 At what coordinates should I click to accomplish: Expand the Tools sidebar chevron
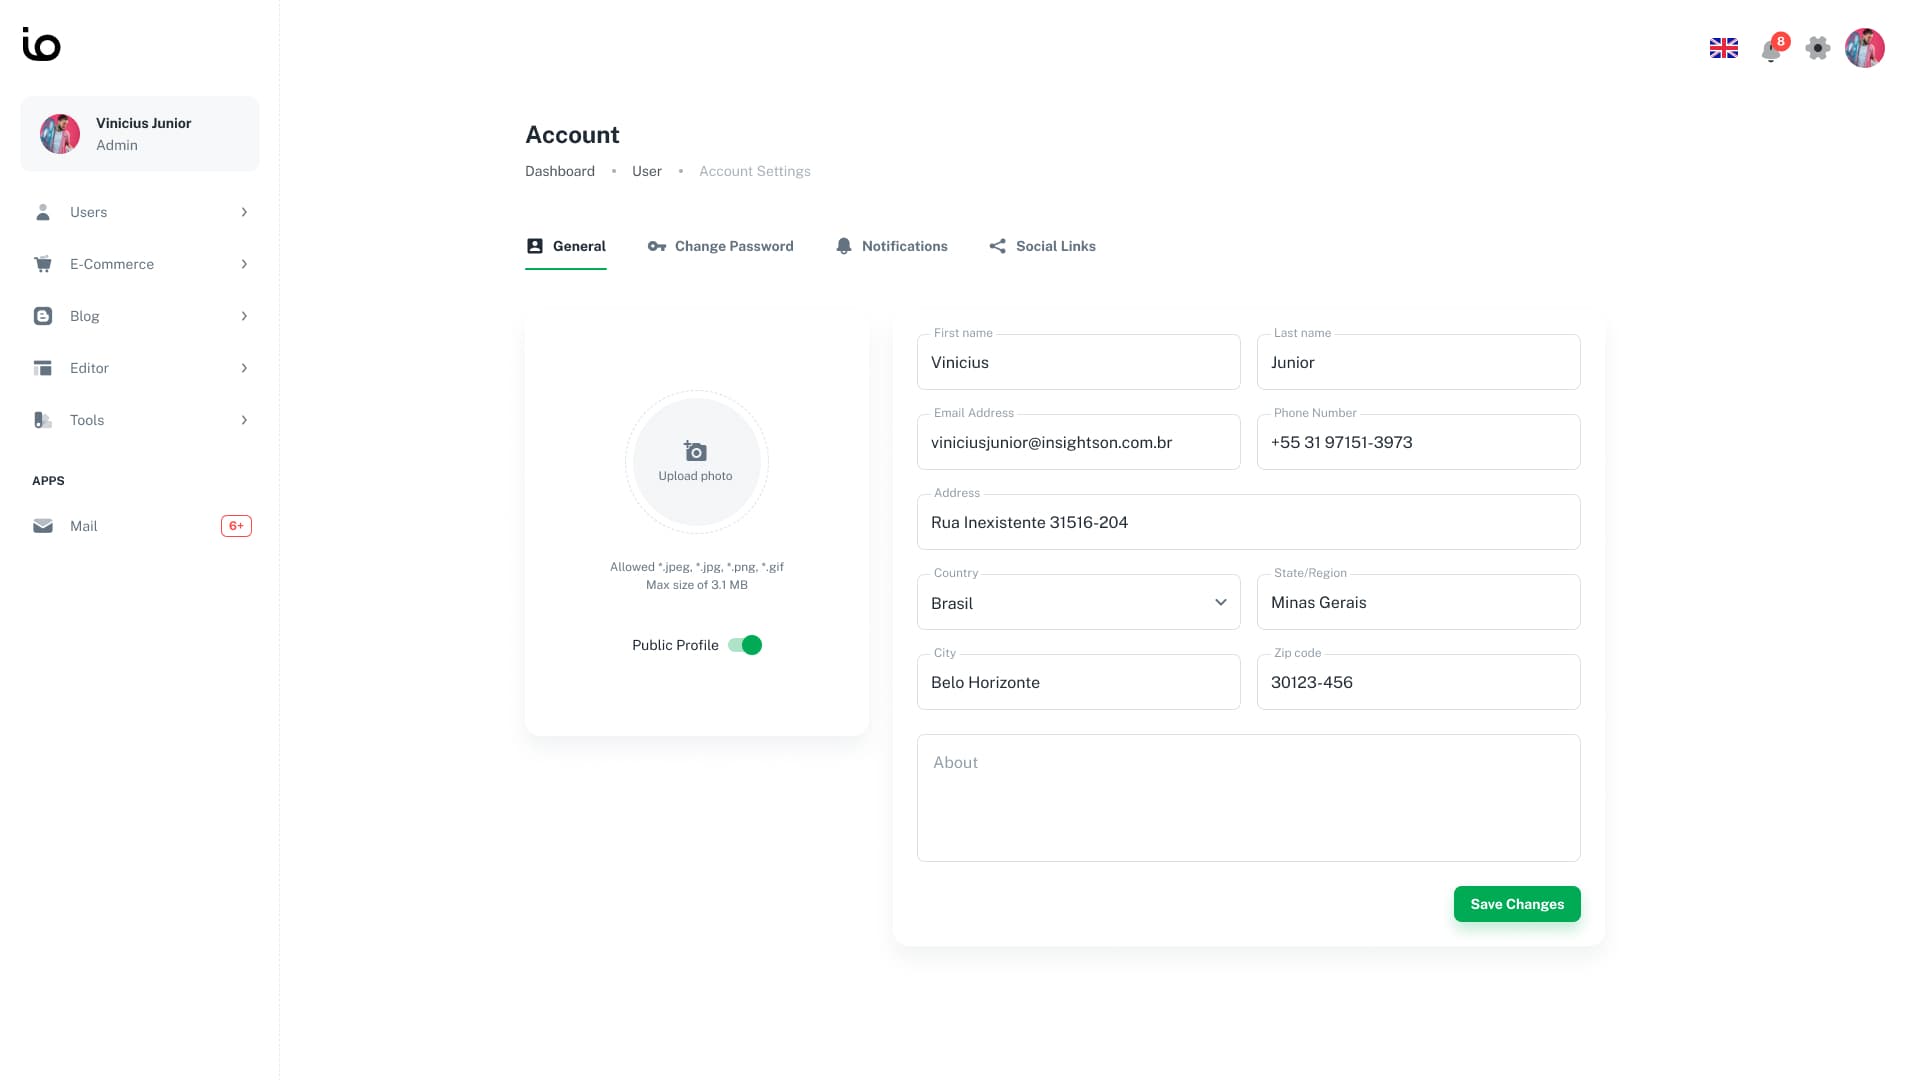pos(244,420)
